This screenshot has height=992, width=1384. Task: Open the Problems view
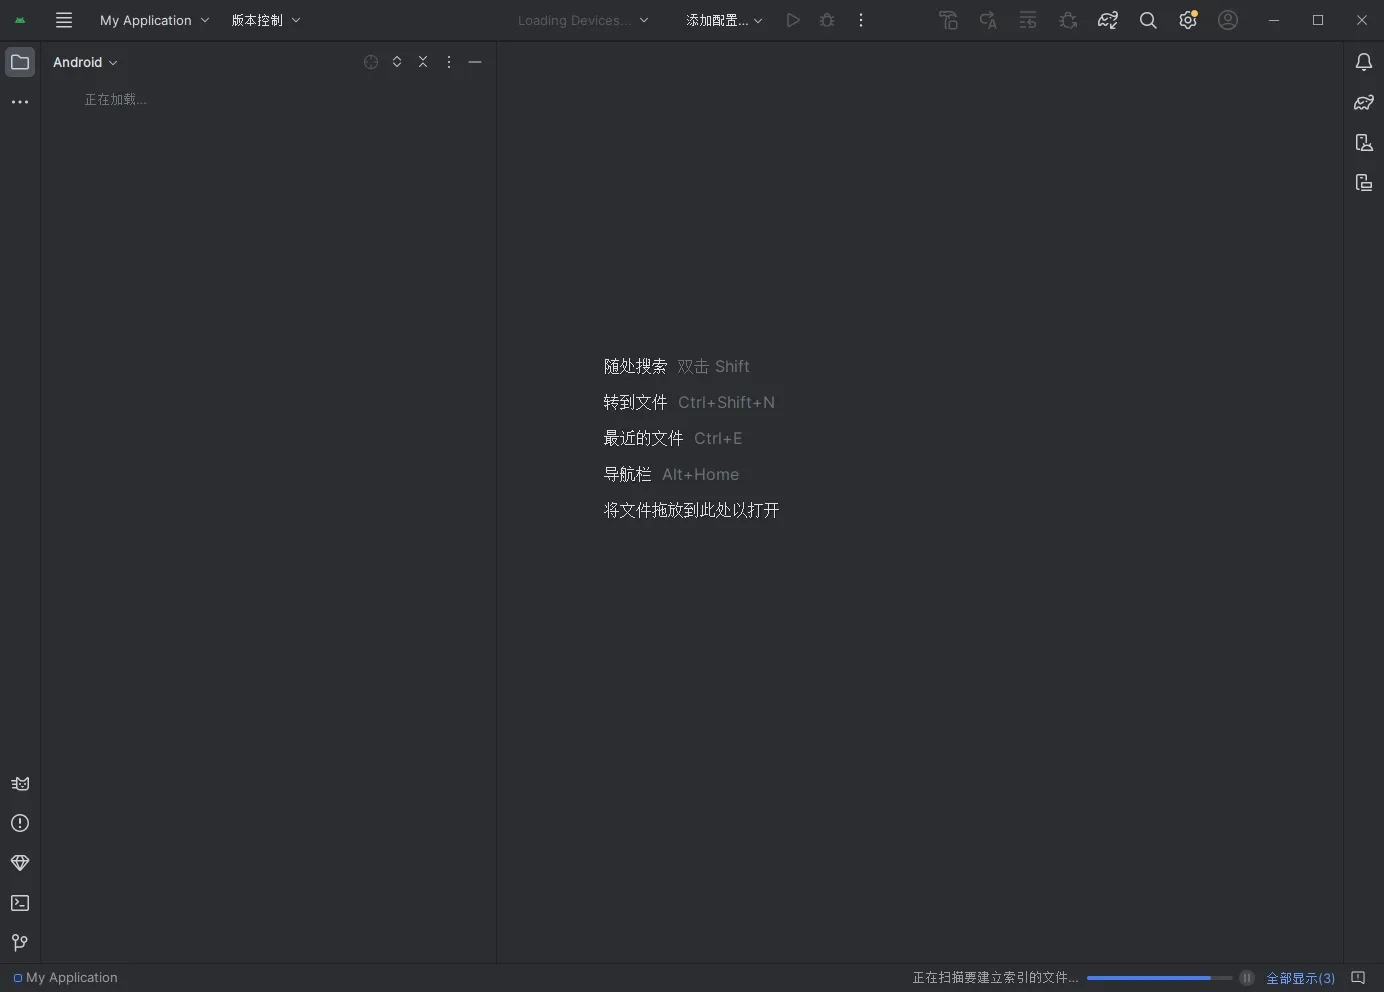19,823
